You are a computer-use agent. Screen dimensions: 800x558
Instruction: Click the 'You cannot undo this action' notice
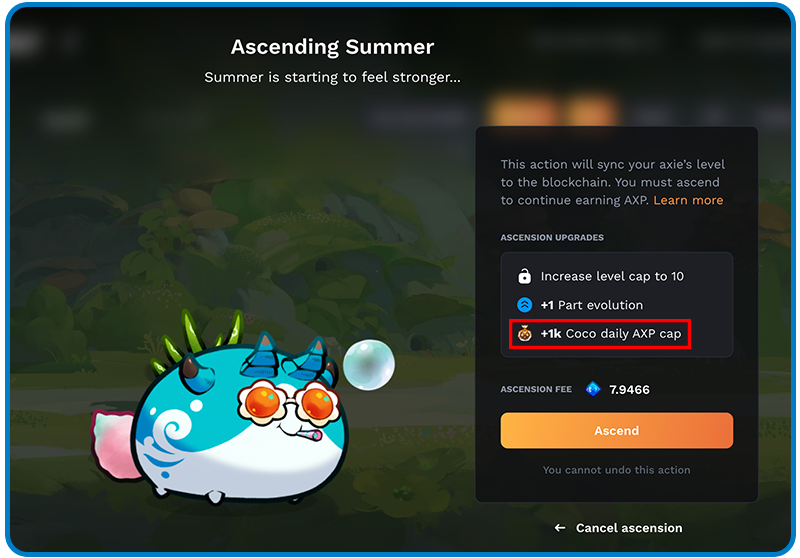click(616, 470)
